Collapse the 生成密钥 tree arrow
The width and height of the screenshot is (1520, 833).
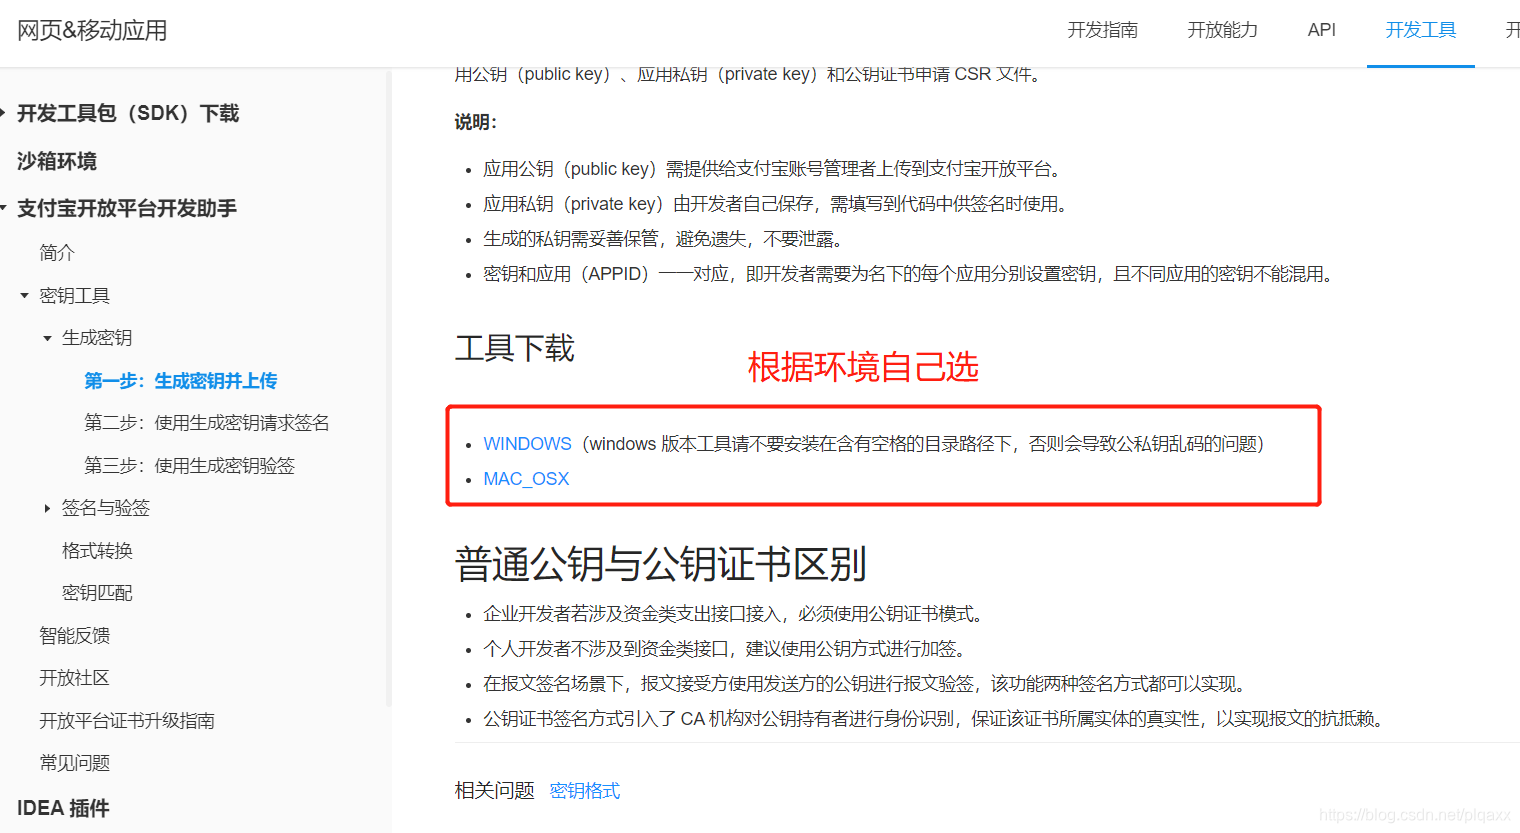point(47,338)
